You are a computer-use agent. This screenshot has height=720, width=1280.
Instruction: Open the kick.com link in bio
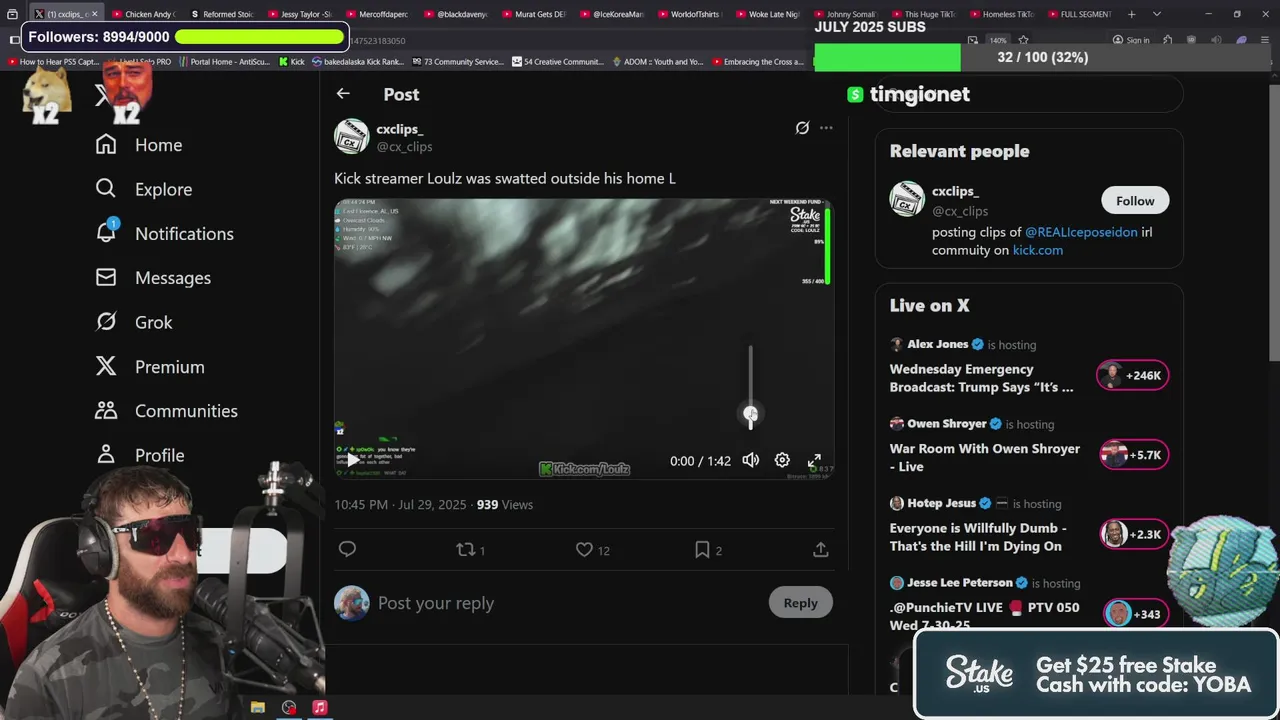(1037, 250)
